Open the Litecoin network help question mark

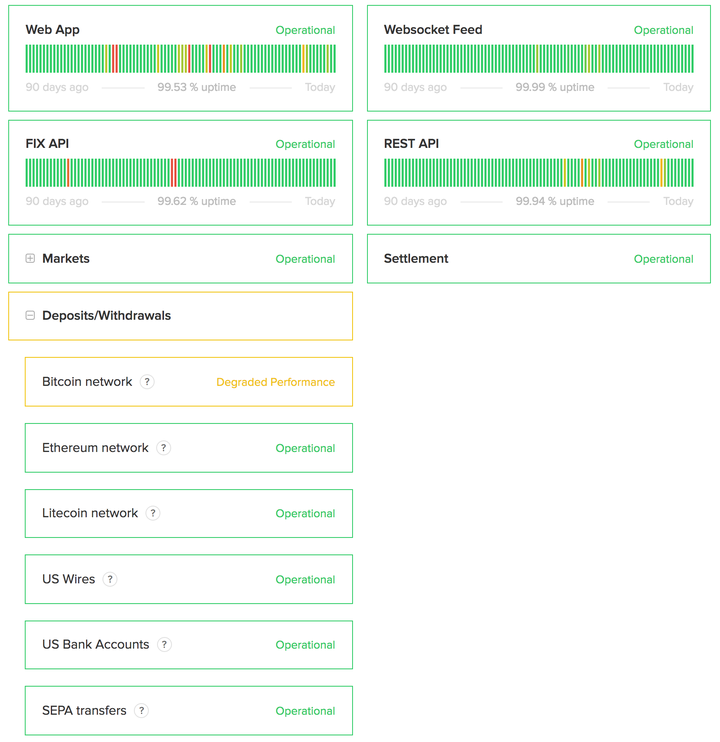[x=153, y=513]
